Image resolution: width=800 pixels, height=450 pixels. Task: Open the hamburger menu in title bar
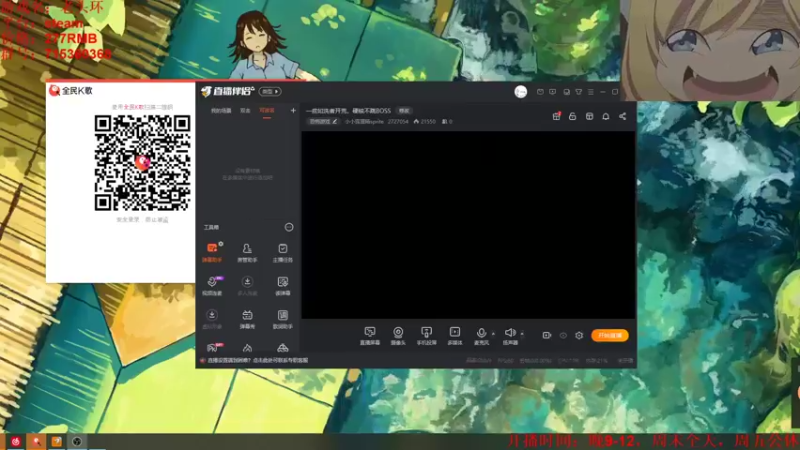591,92
